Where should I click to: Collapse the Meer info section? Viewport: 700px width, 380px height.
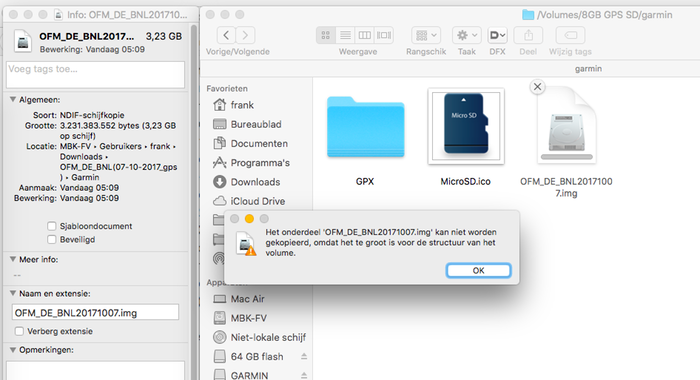[13, 259]
